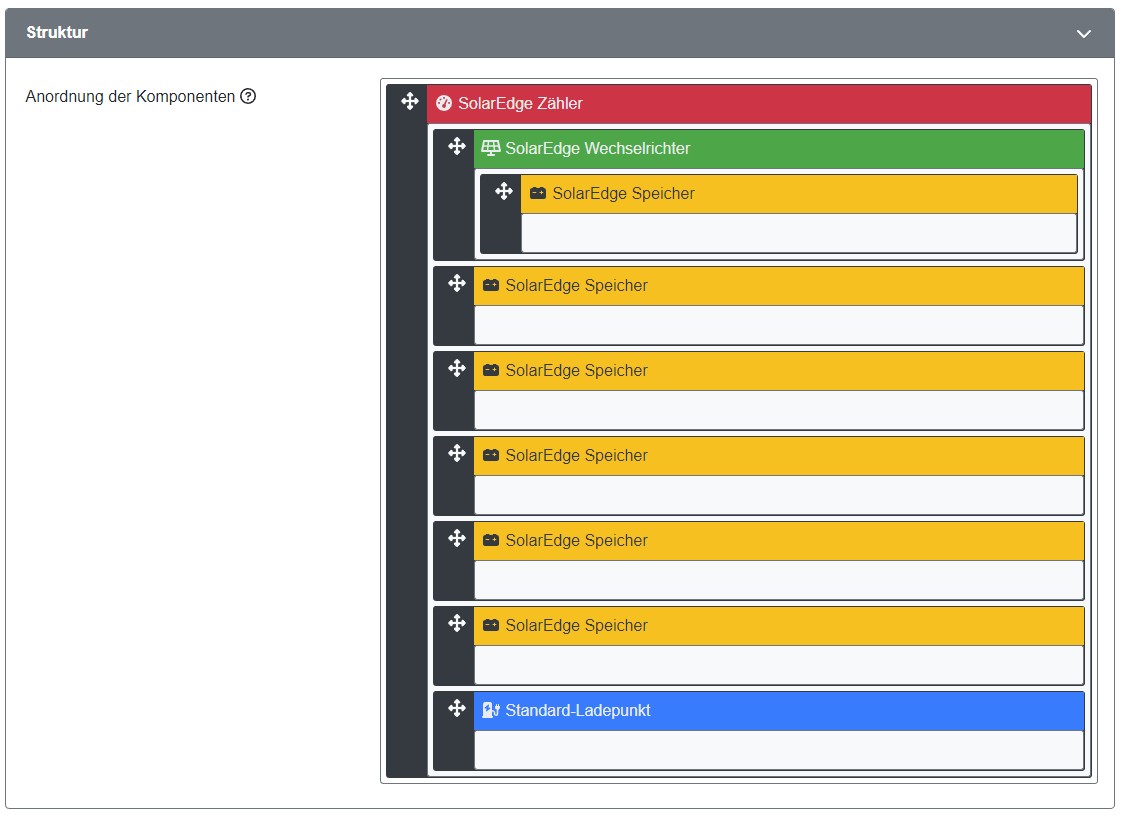This screenshot has height=816, width=1122.
Task: Click the gauge icon of SolarEdge Zähler
Action: 444,103
